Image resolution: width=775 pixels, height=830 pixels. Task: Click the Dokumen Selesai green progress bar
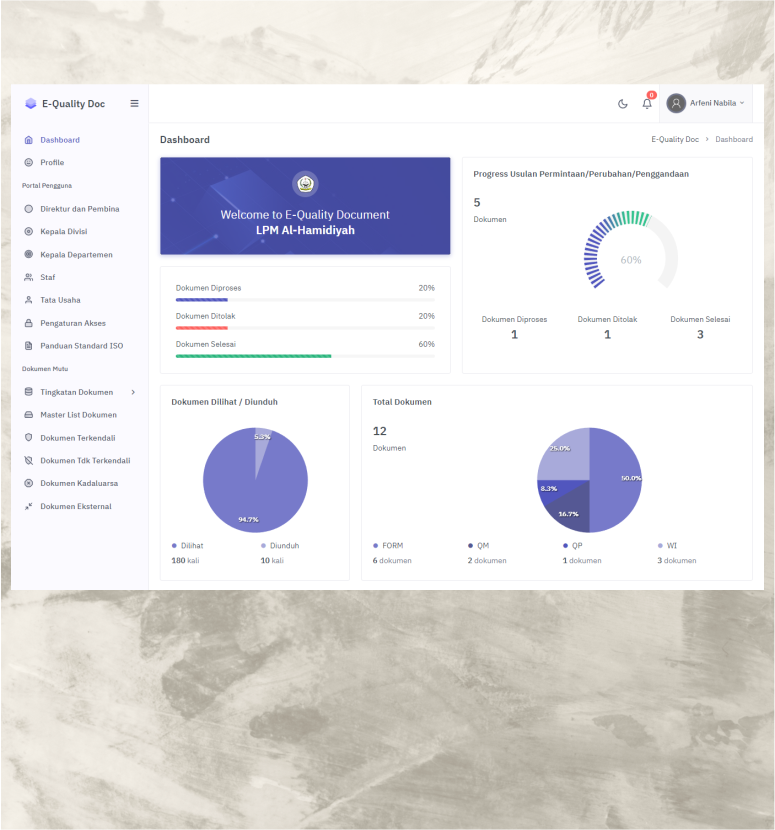[x=253, y=356]
